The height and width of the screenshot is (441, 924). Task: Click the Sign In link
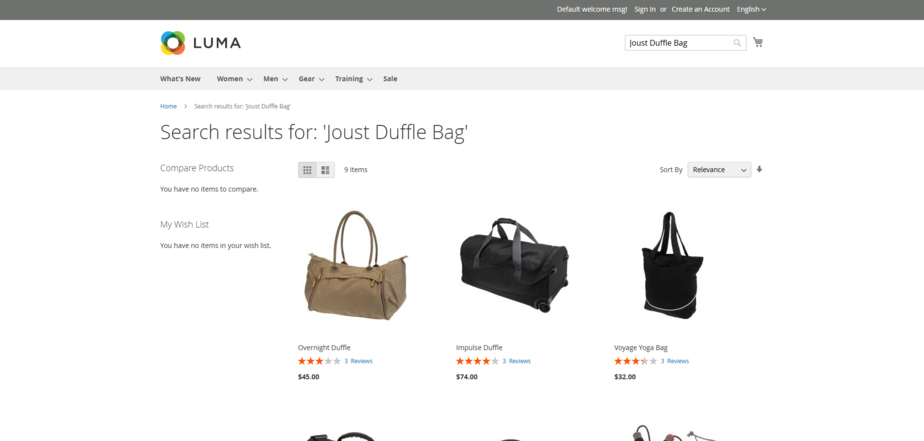[x=645, y=9]
